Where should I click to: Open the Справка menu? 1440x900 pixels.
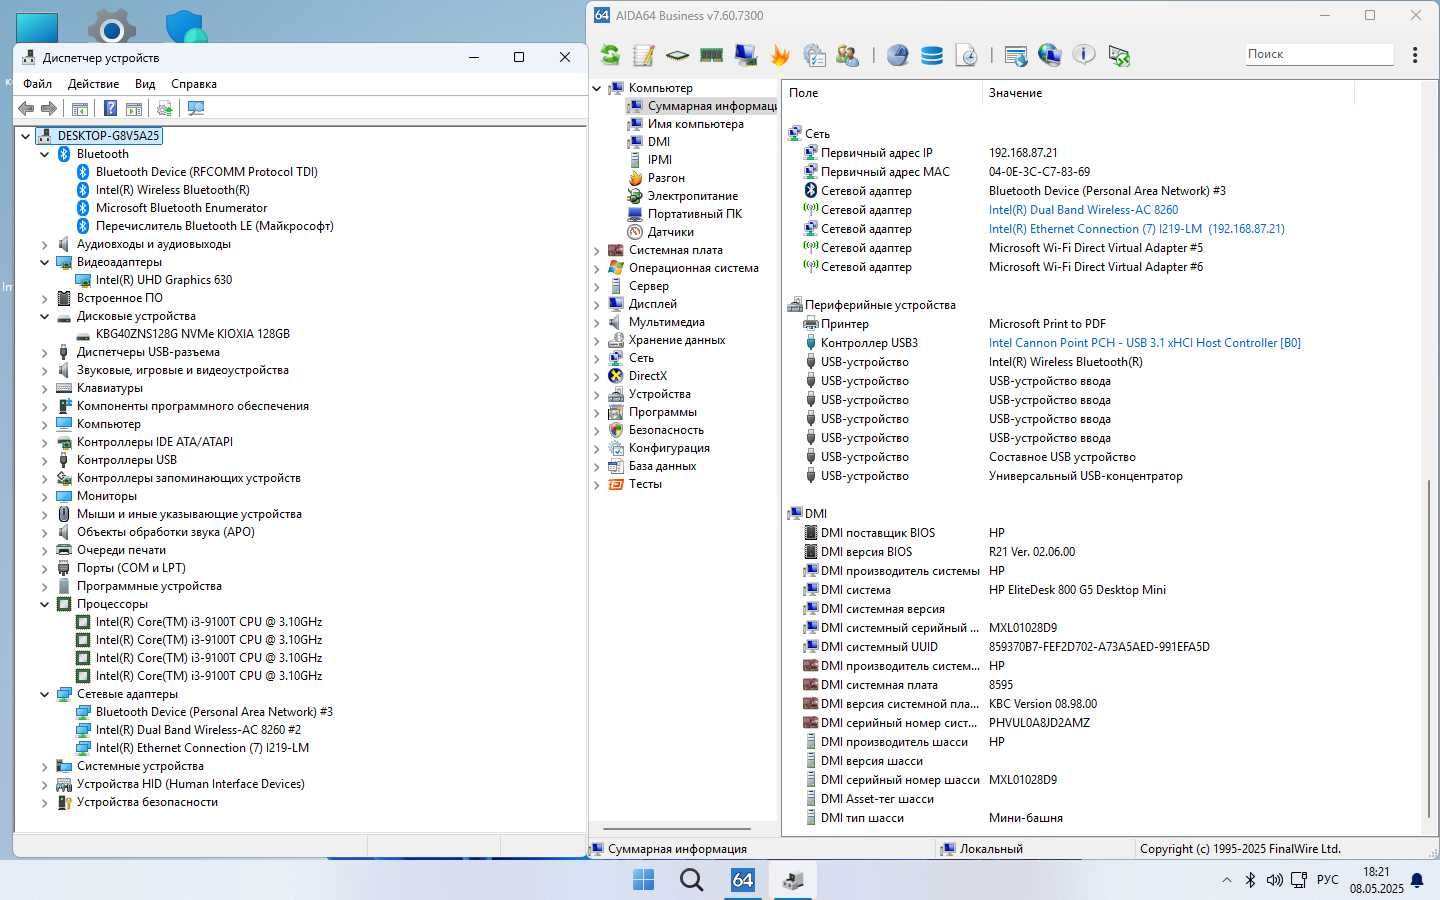pyautogui.click(x=194, y=84)
